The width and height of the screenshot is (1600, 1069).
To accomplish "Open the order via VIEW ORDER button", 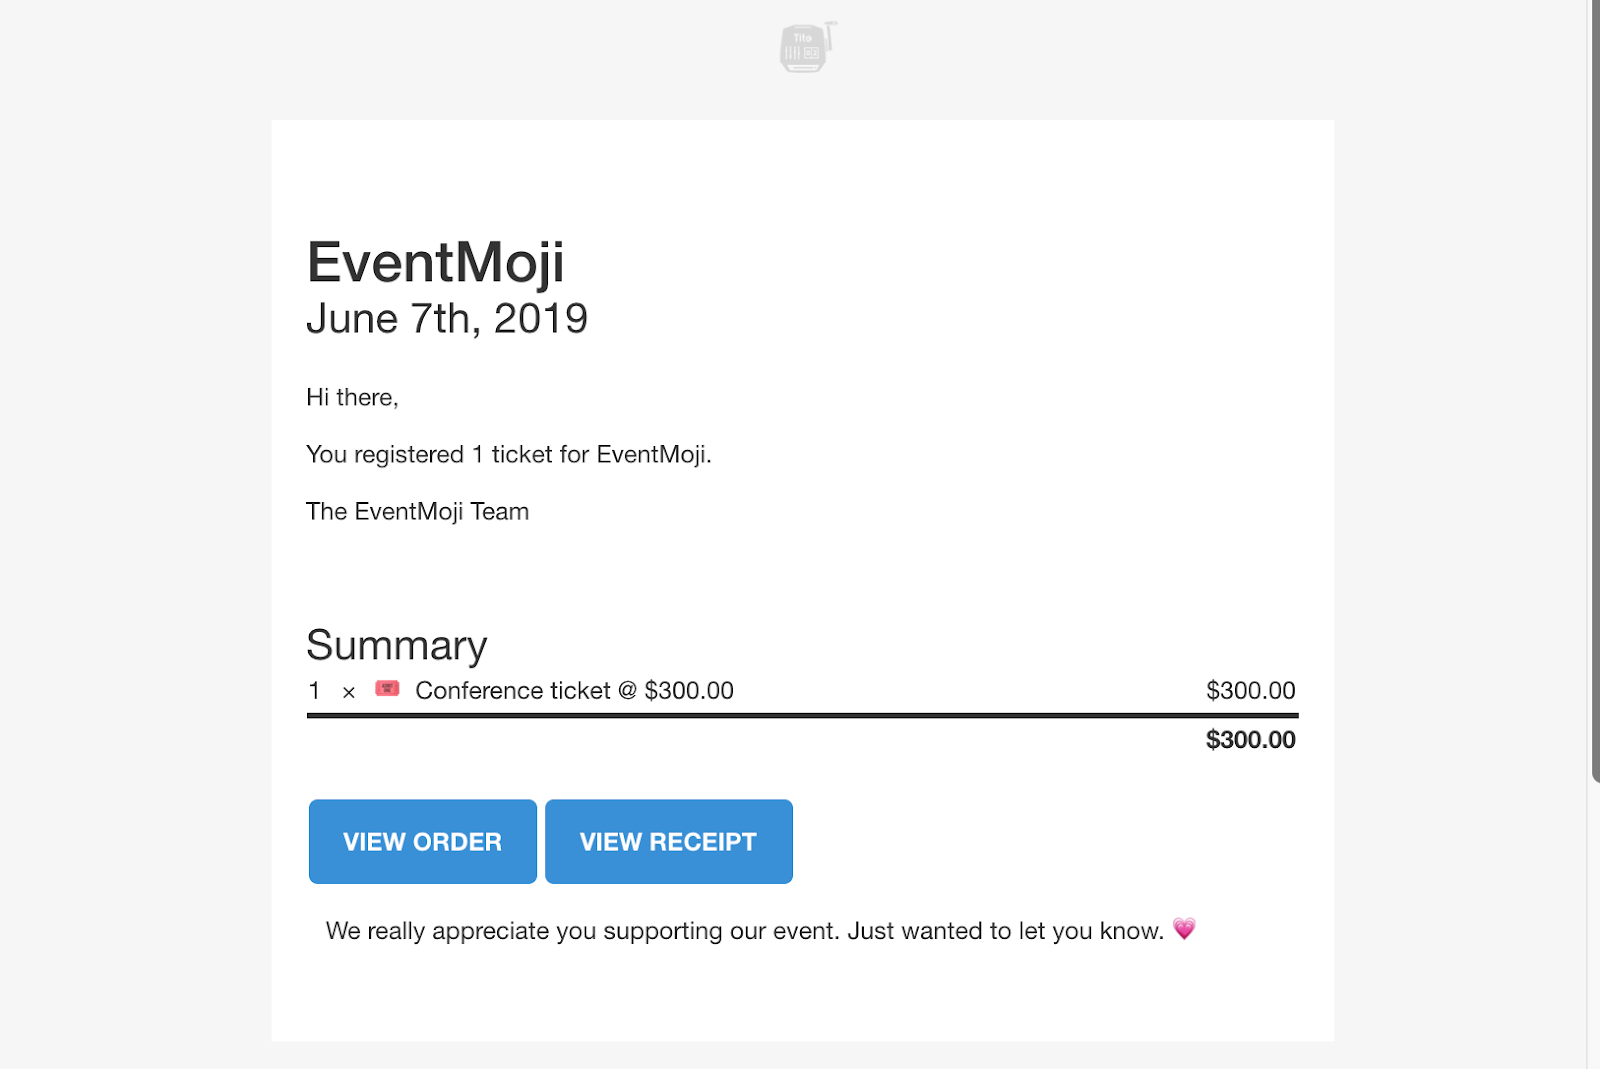I will [x=422, y=842].
